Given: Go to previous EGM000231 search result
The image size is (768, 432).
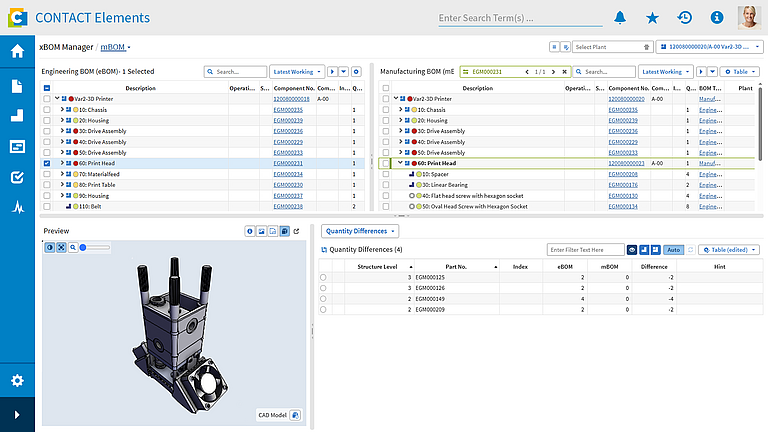Looking at the screenshot, I should click(527, 72).
